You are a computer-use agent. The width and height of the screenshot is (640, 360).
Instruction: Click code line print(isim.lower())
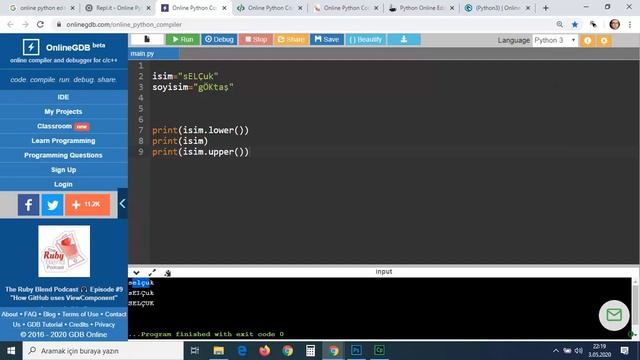tap(200, 130)
